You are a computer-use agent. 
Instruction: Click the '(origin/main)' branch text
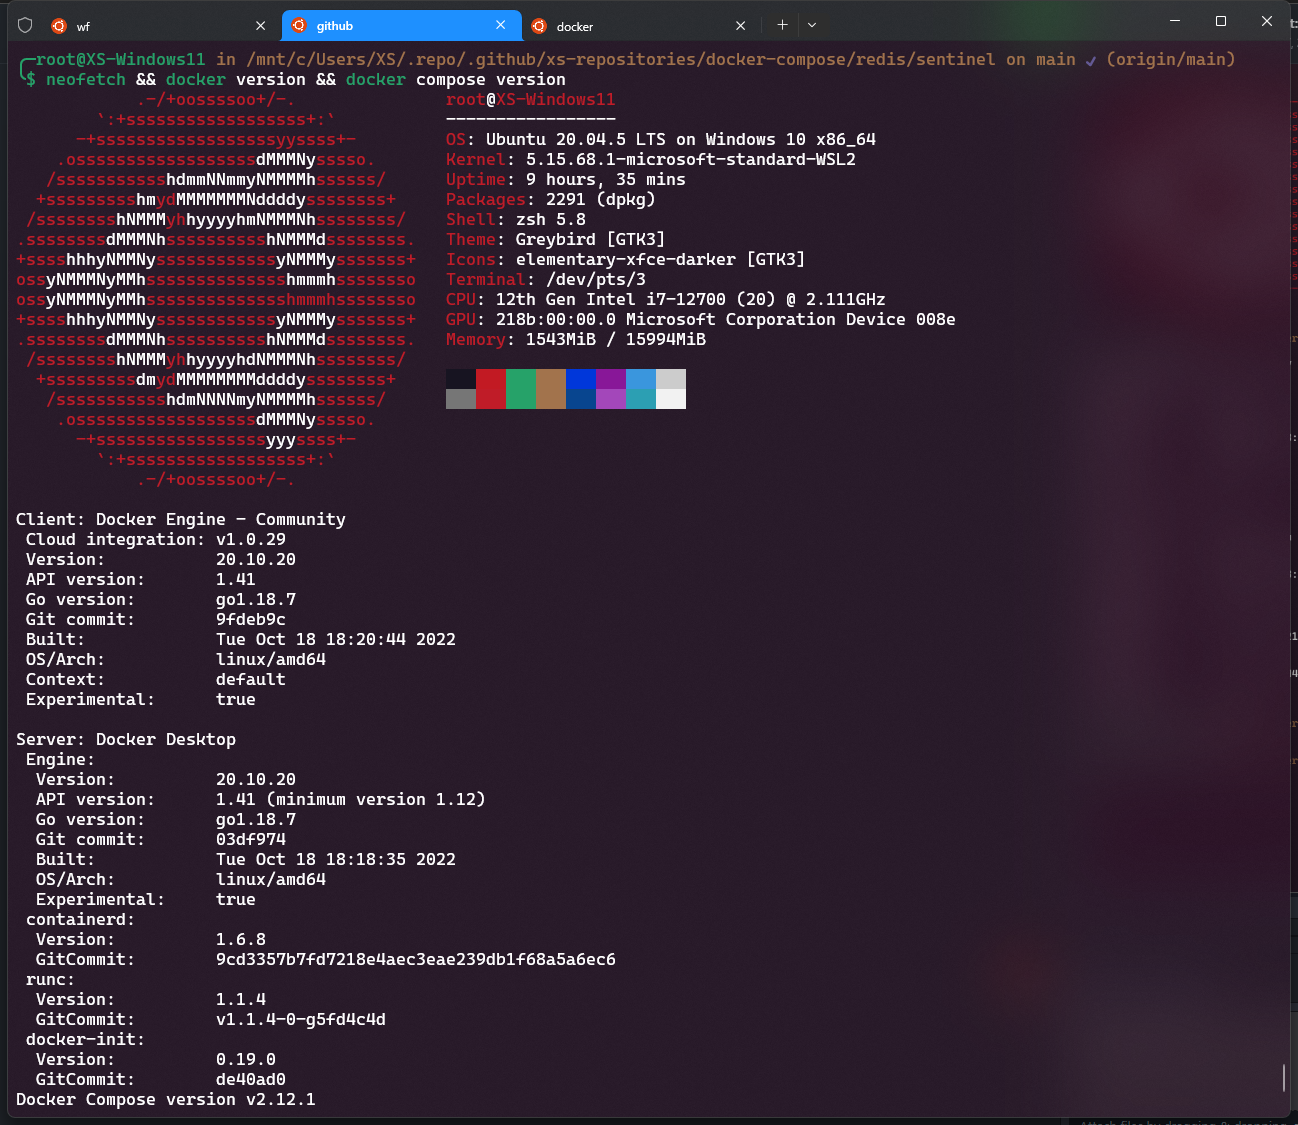pos(1171,60)
